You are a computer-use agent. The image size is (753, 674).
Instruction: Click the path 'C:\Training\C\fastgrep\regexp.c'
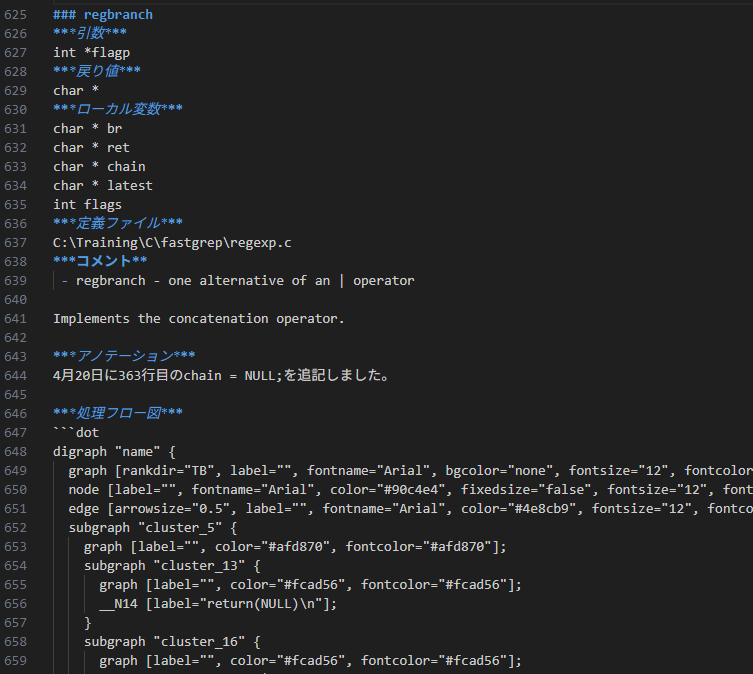point(172,243)
